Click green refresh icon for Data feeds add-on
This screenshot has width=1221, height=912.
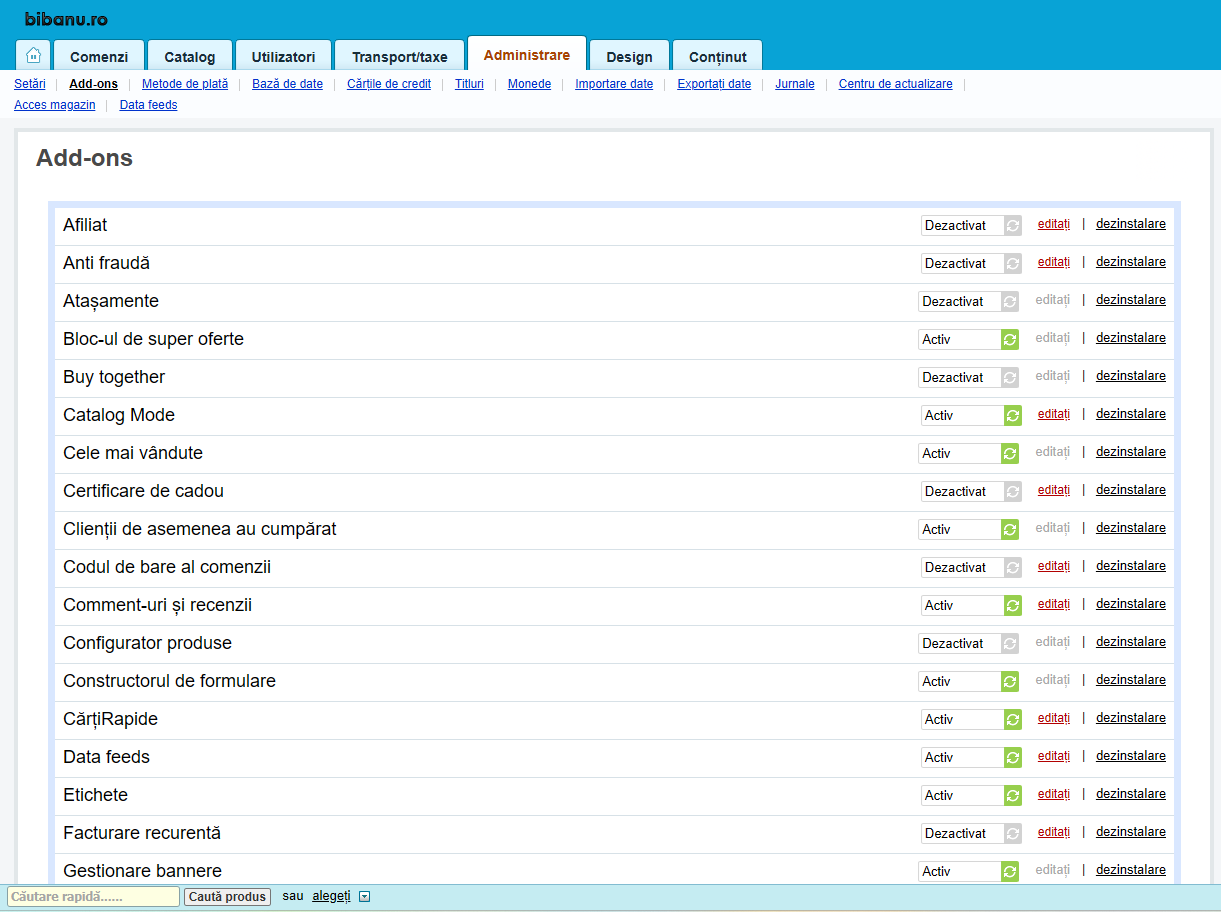tap(1013, 758)
